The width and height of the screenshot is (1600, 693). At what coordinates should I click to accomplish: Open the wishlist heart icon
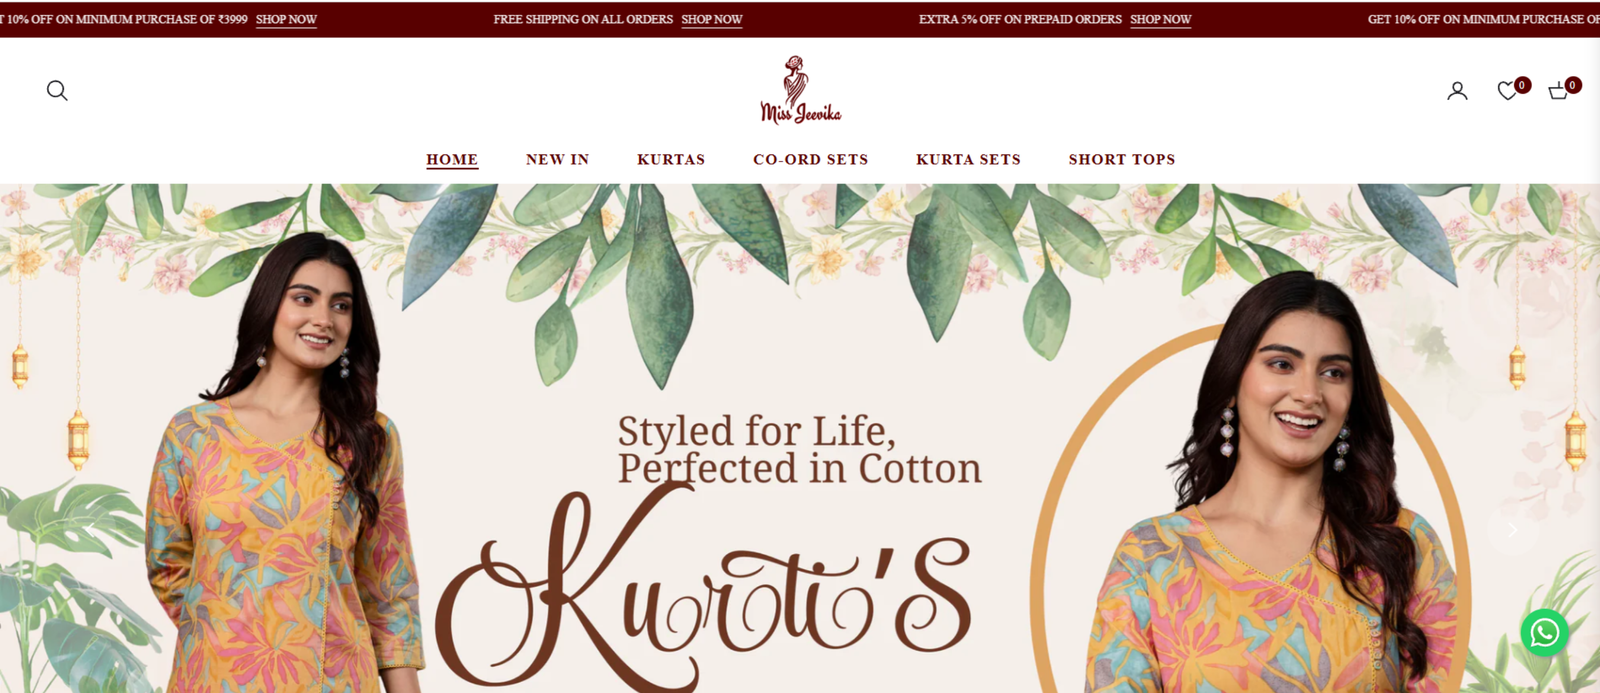click(x=1507, y=91)
